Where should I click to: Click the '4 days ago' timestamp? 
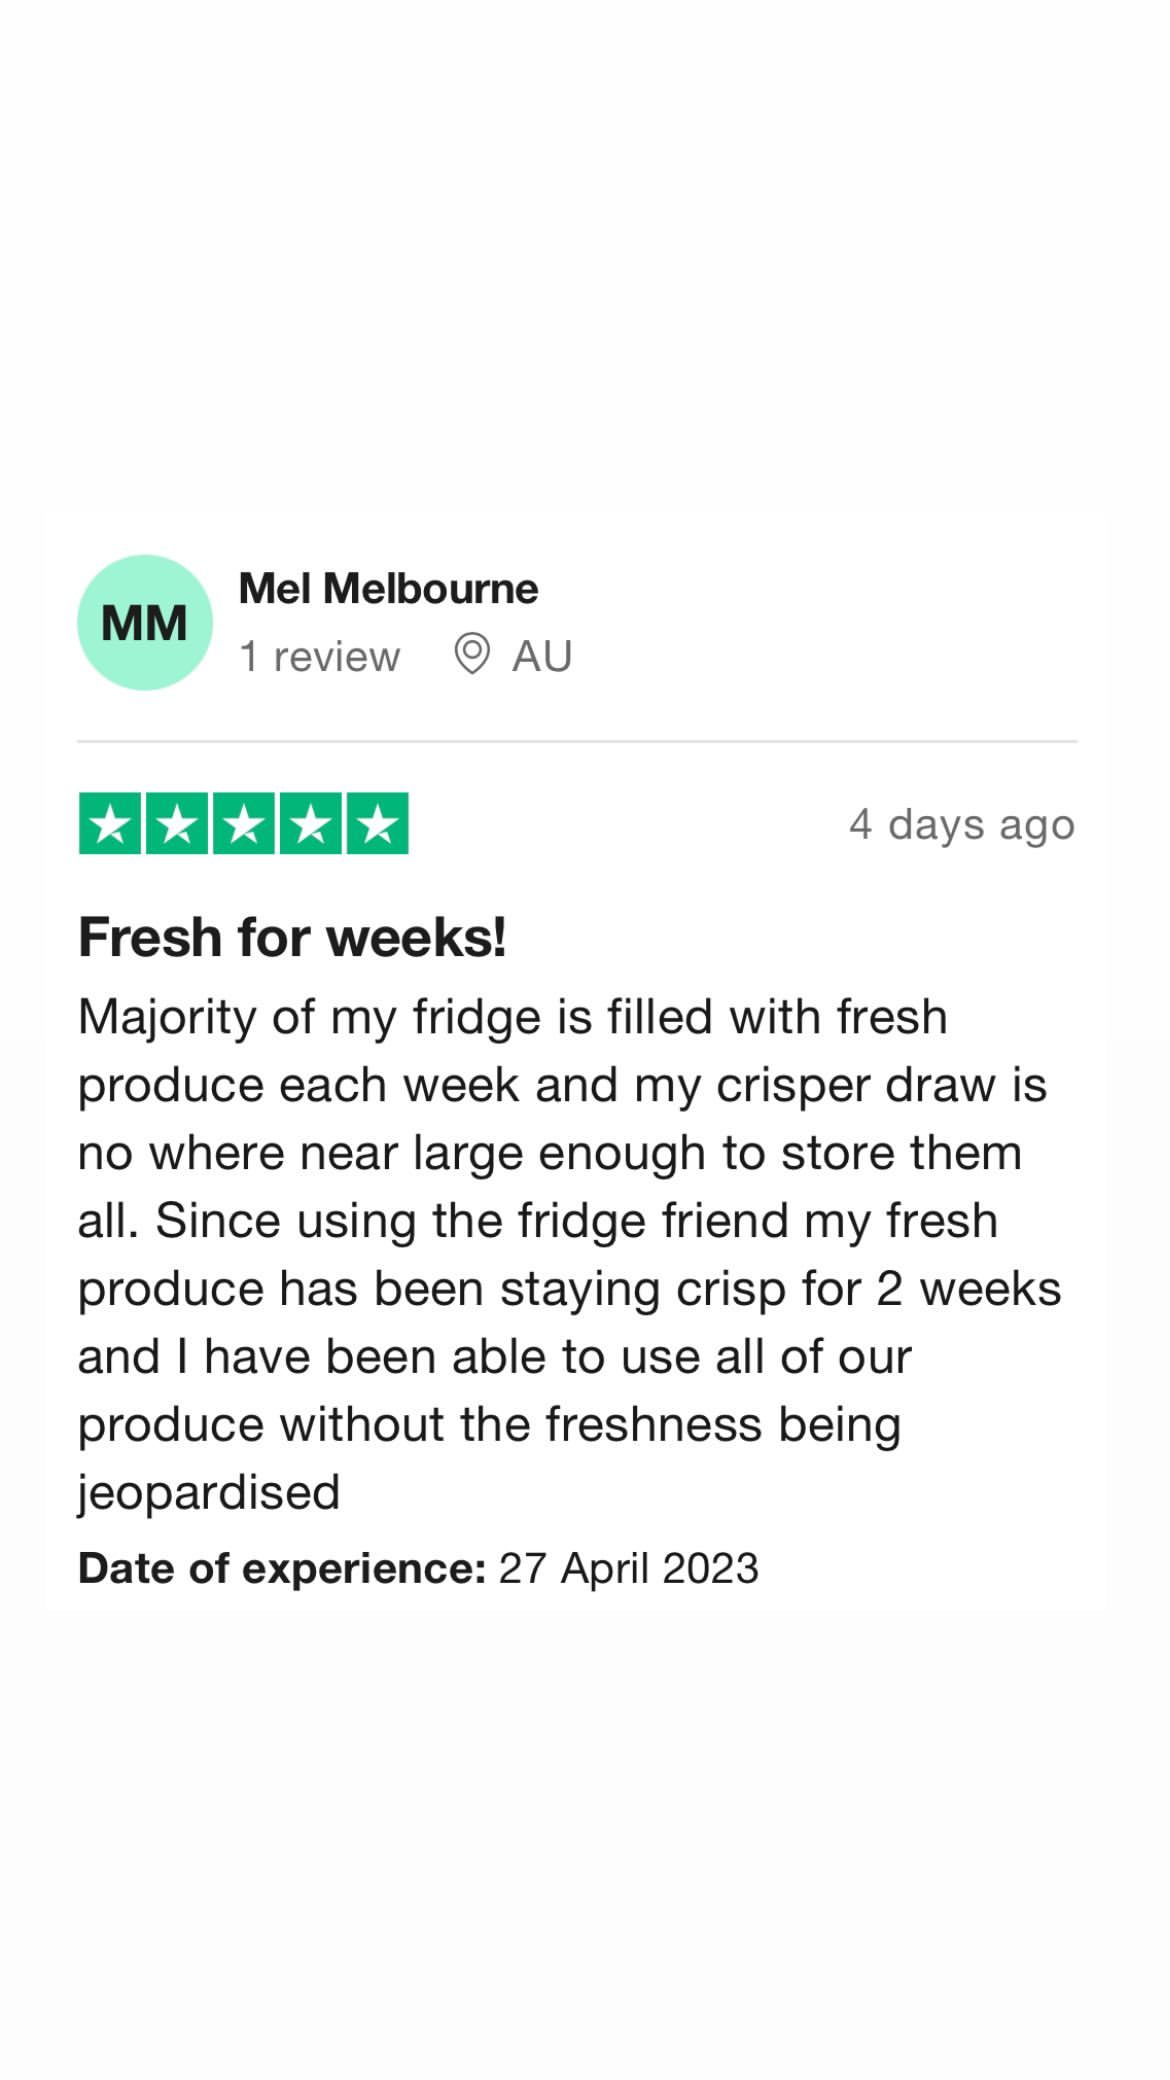click(x=962, y=825)
